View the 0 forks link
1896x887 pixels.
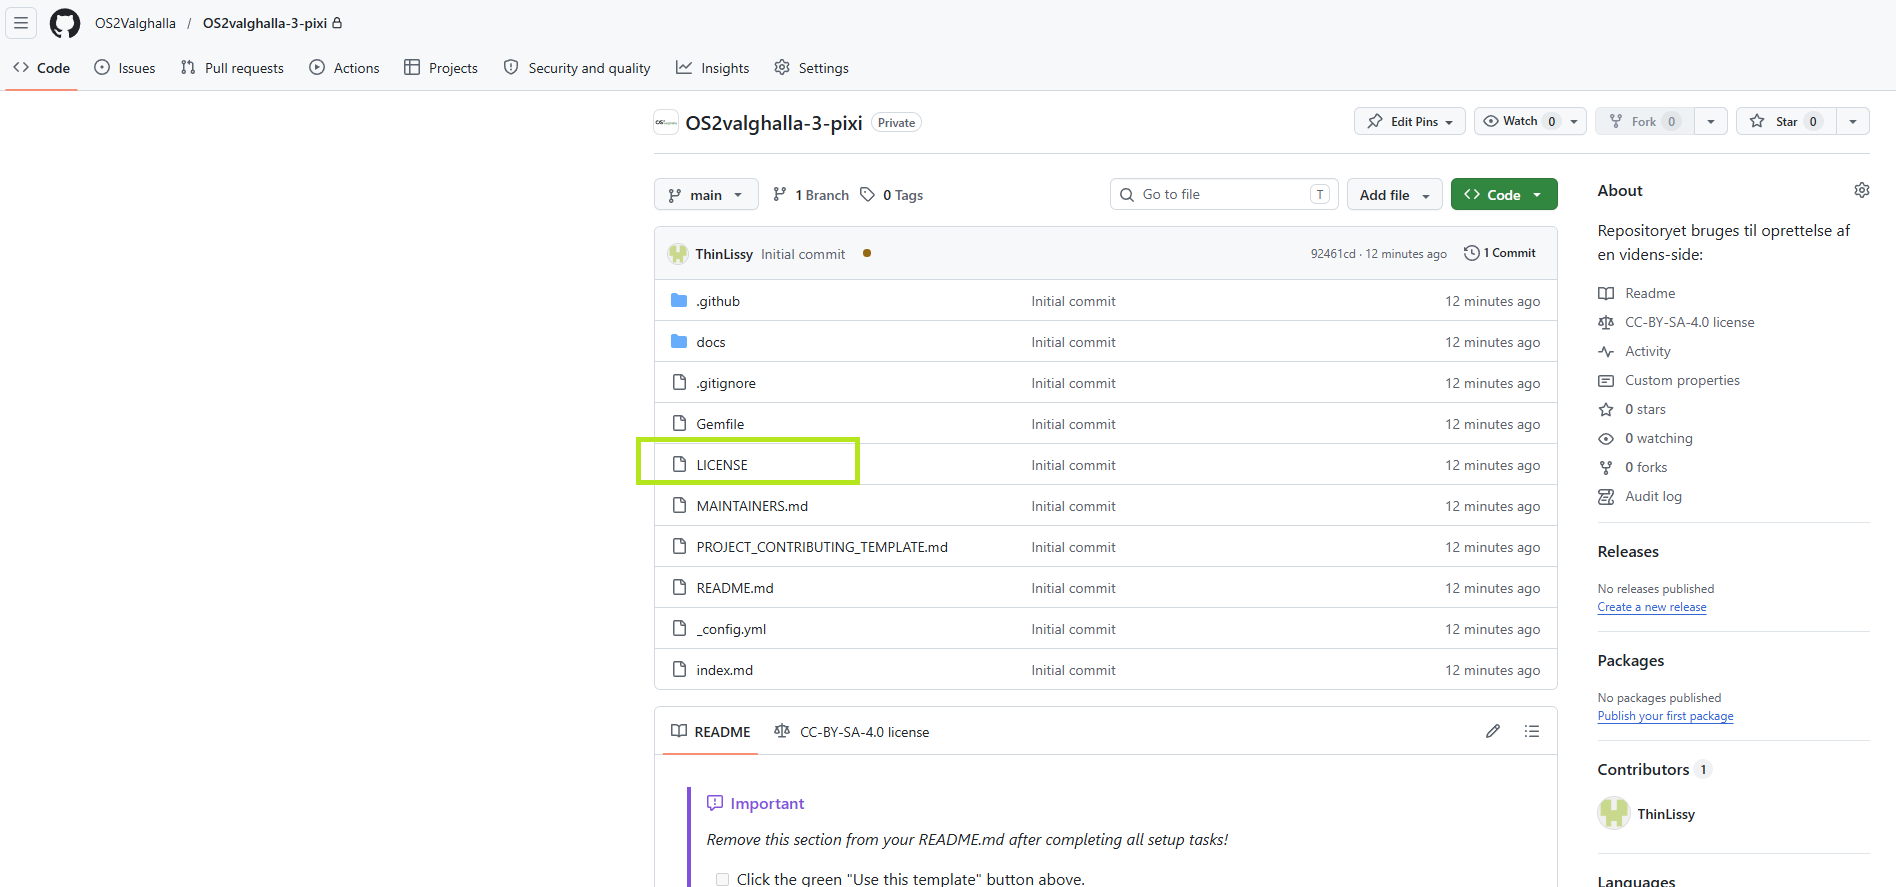tap(1633, 467)
